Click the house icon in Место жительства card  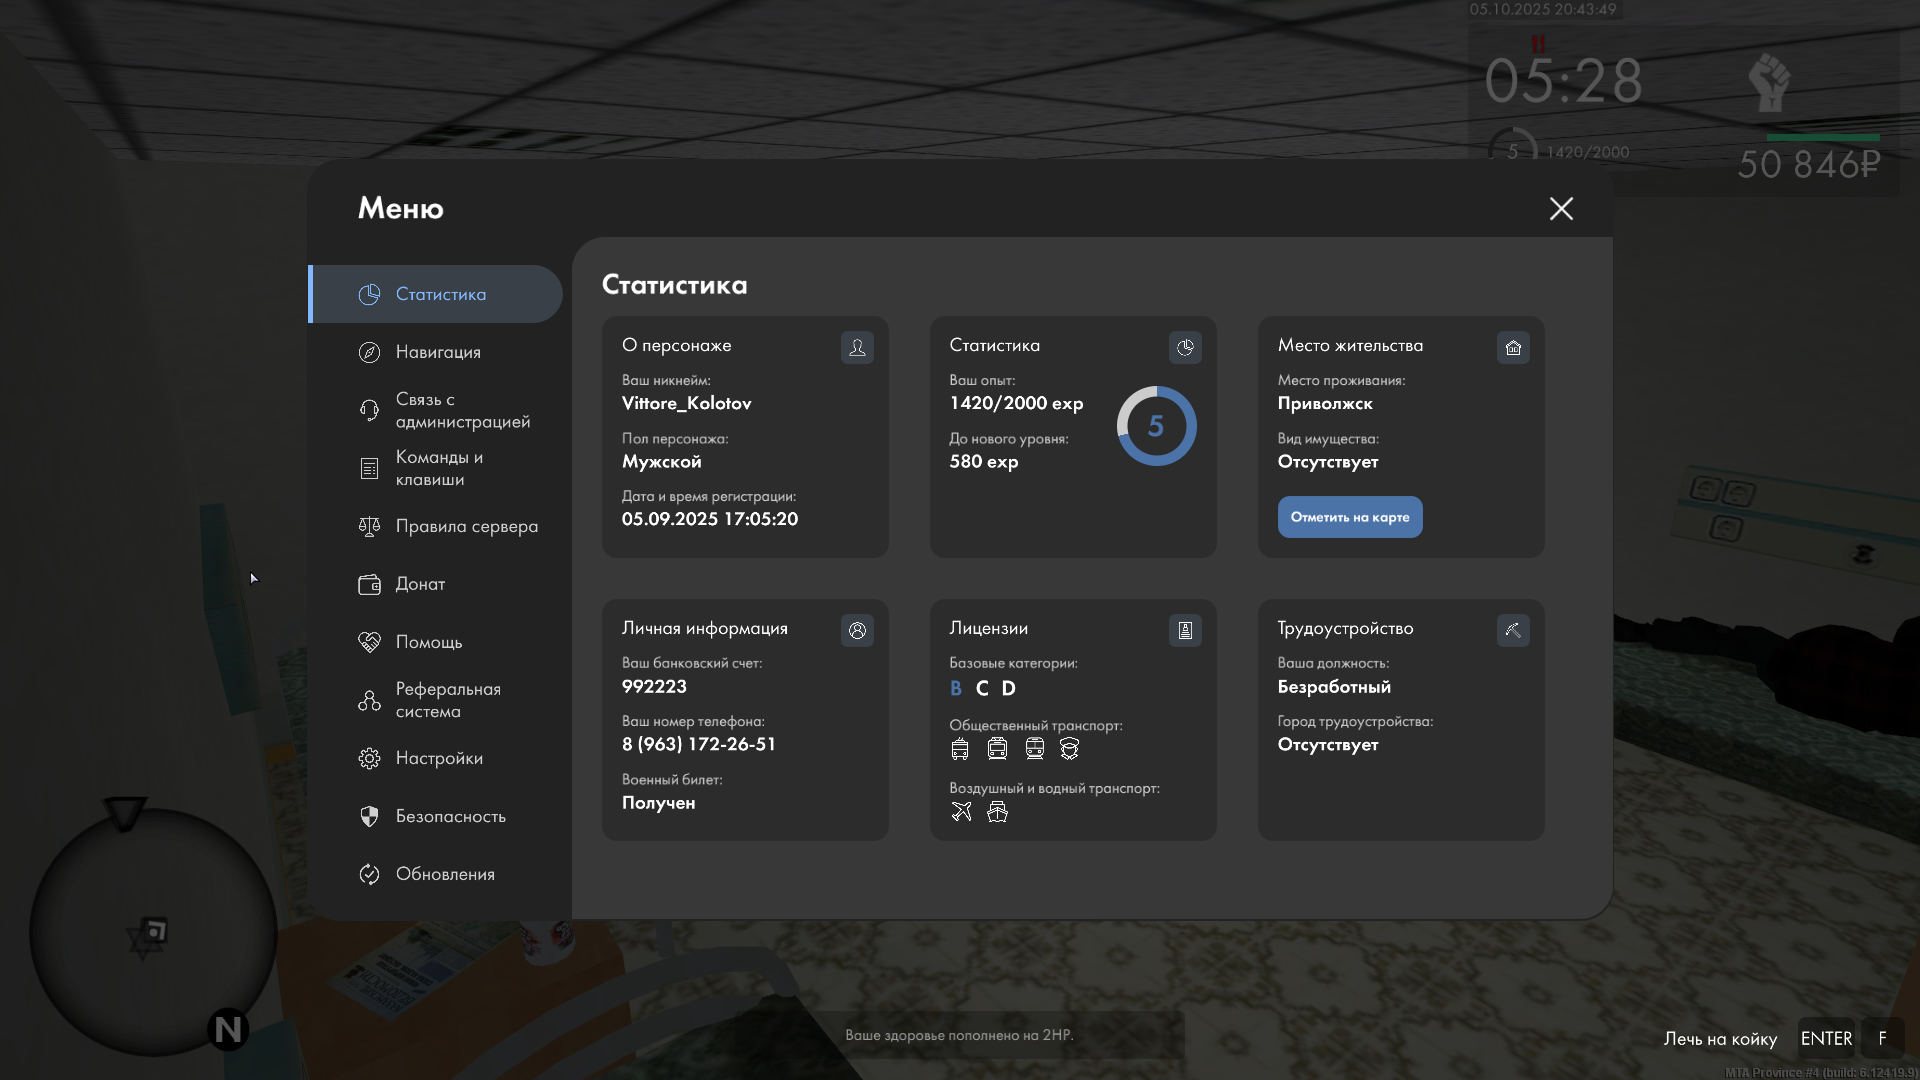click(1513, 347)
